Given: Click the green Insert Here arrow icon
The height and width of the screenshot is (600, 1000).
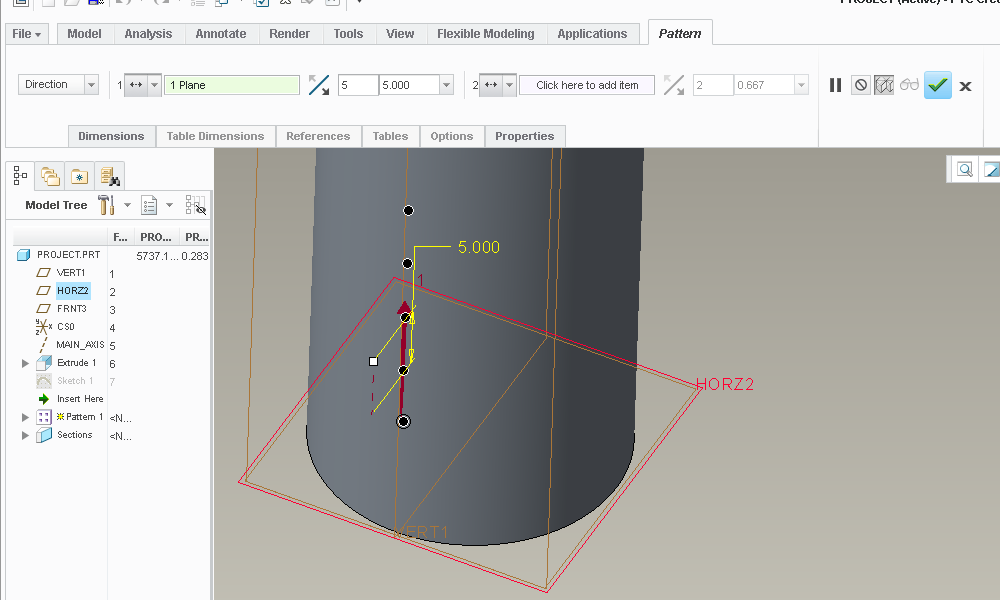Looking at the screenshot, I should click(43, 399).
